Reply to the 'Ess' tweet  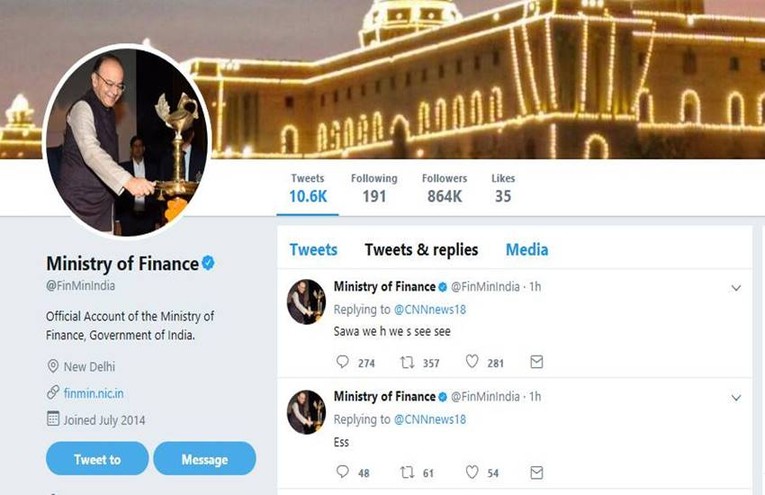click(342, 472)
